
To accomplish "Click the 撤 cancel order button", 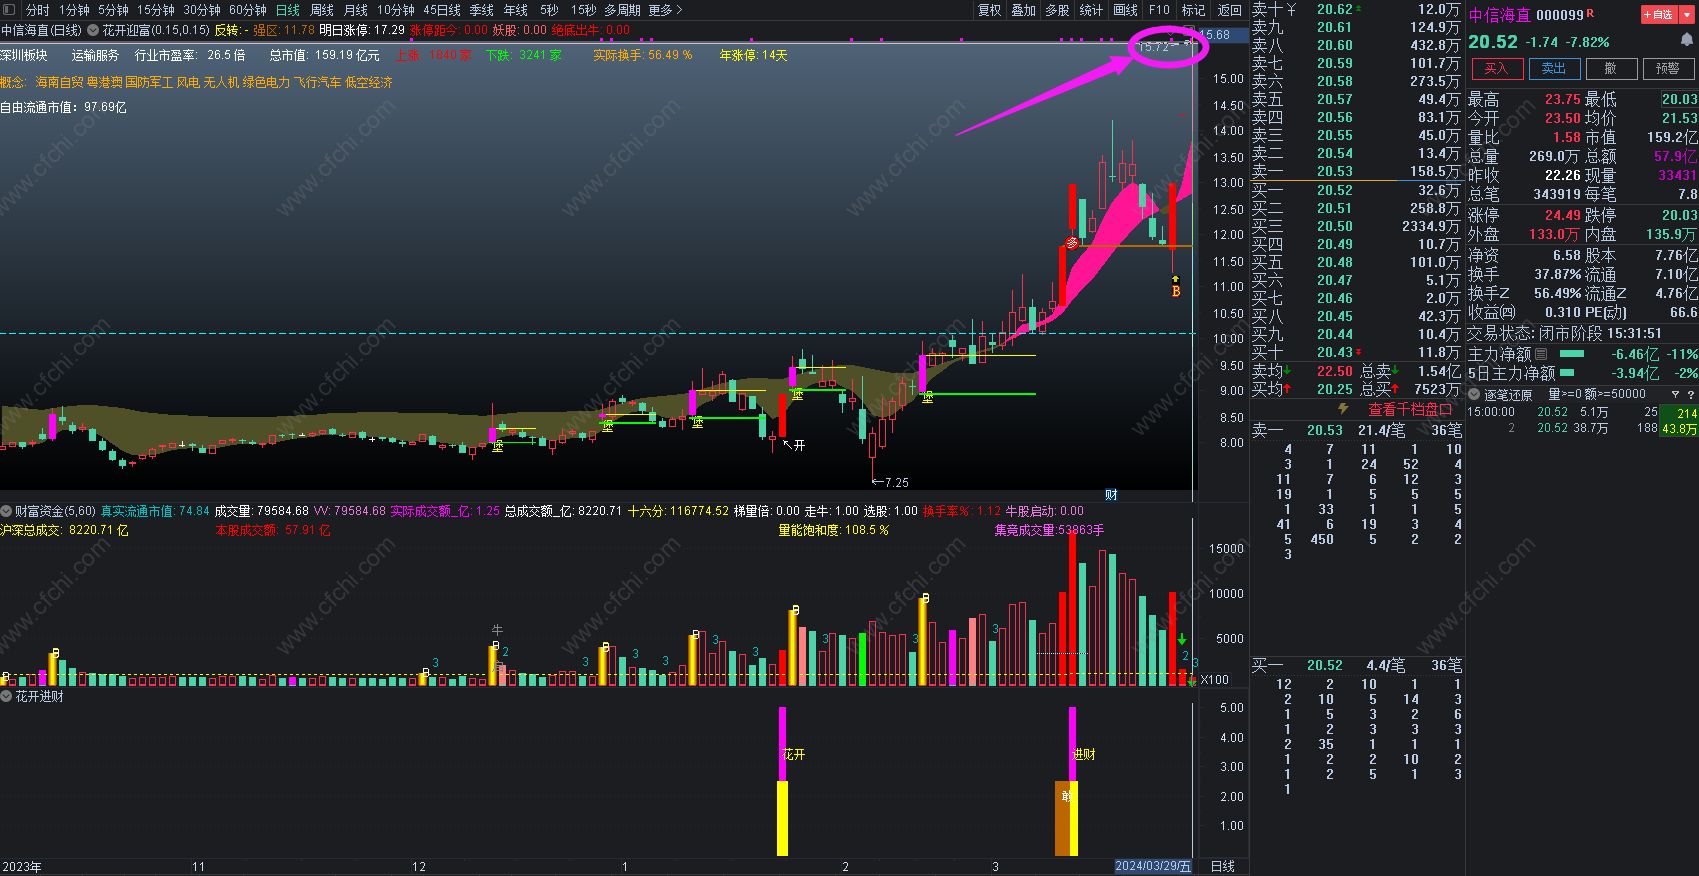I will pos(1610,68).
